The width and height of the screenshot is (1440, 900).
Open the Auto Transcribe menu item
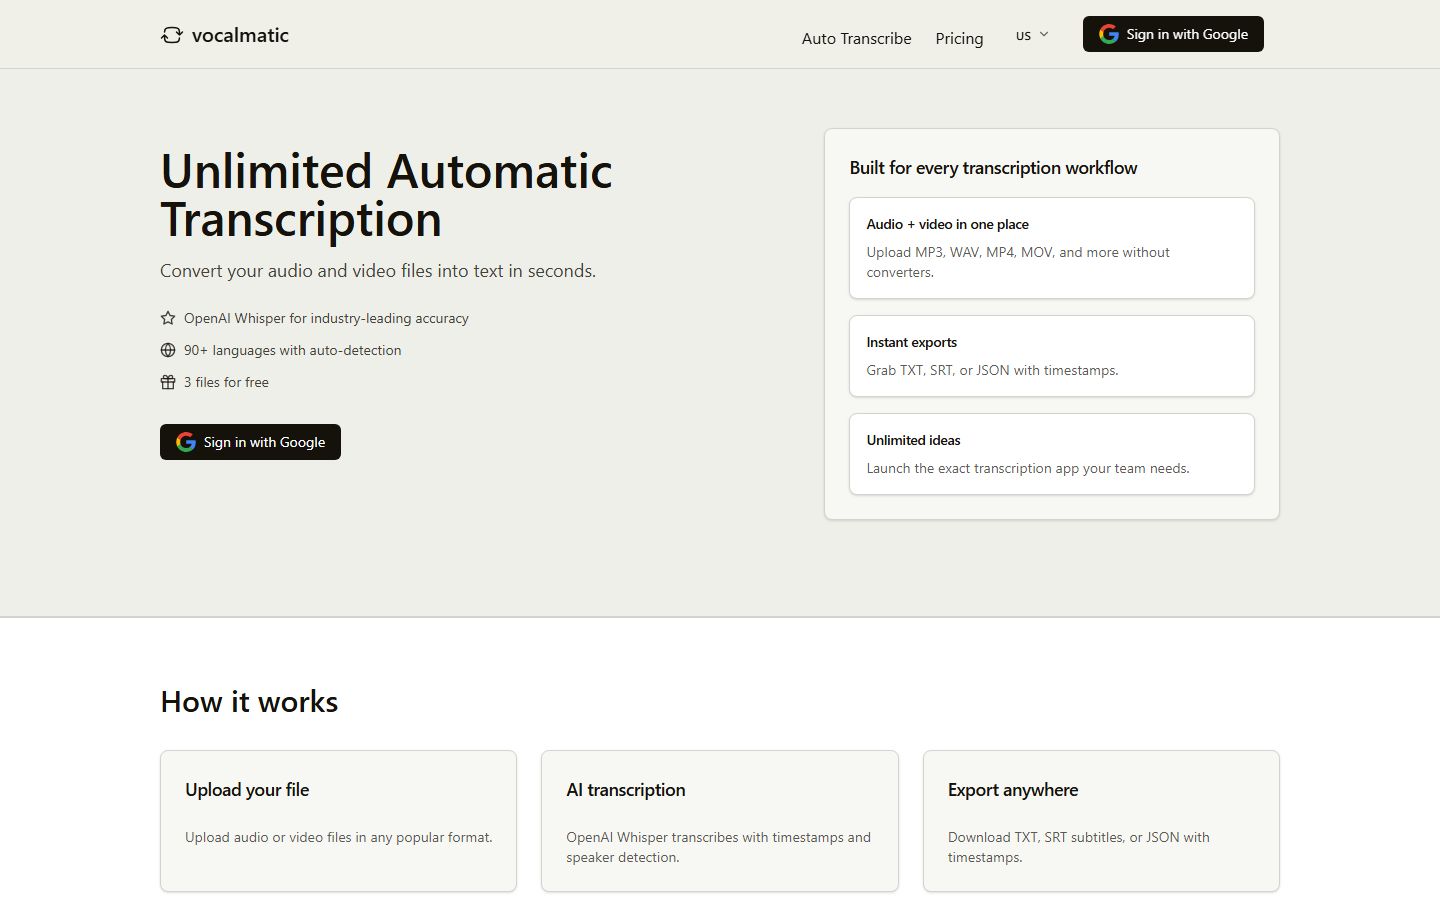click(x=856, y=38)
